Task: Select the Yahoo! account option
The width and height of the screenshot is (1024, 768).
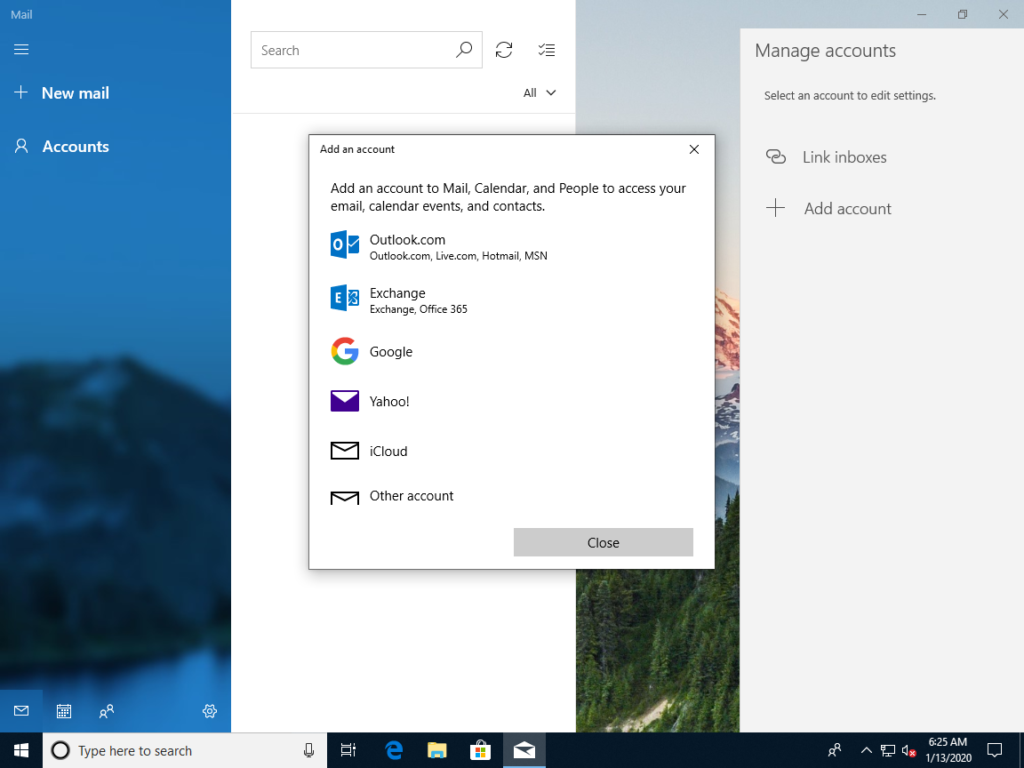Action: (509, 401)
